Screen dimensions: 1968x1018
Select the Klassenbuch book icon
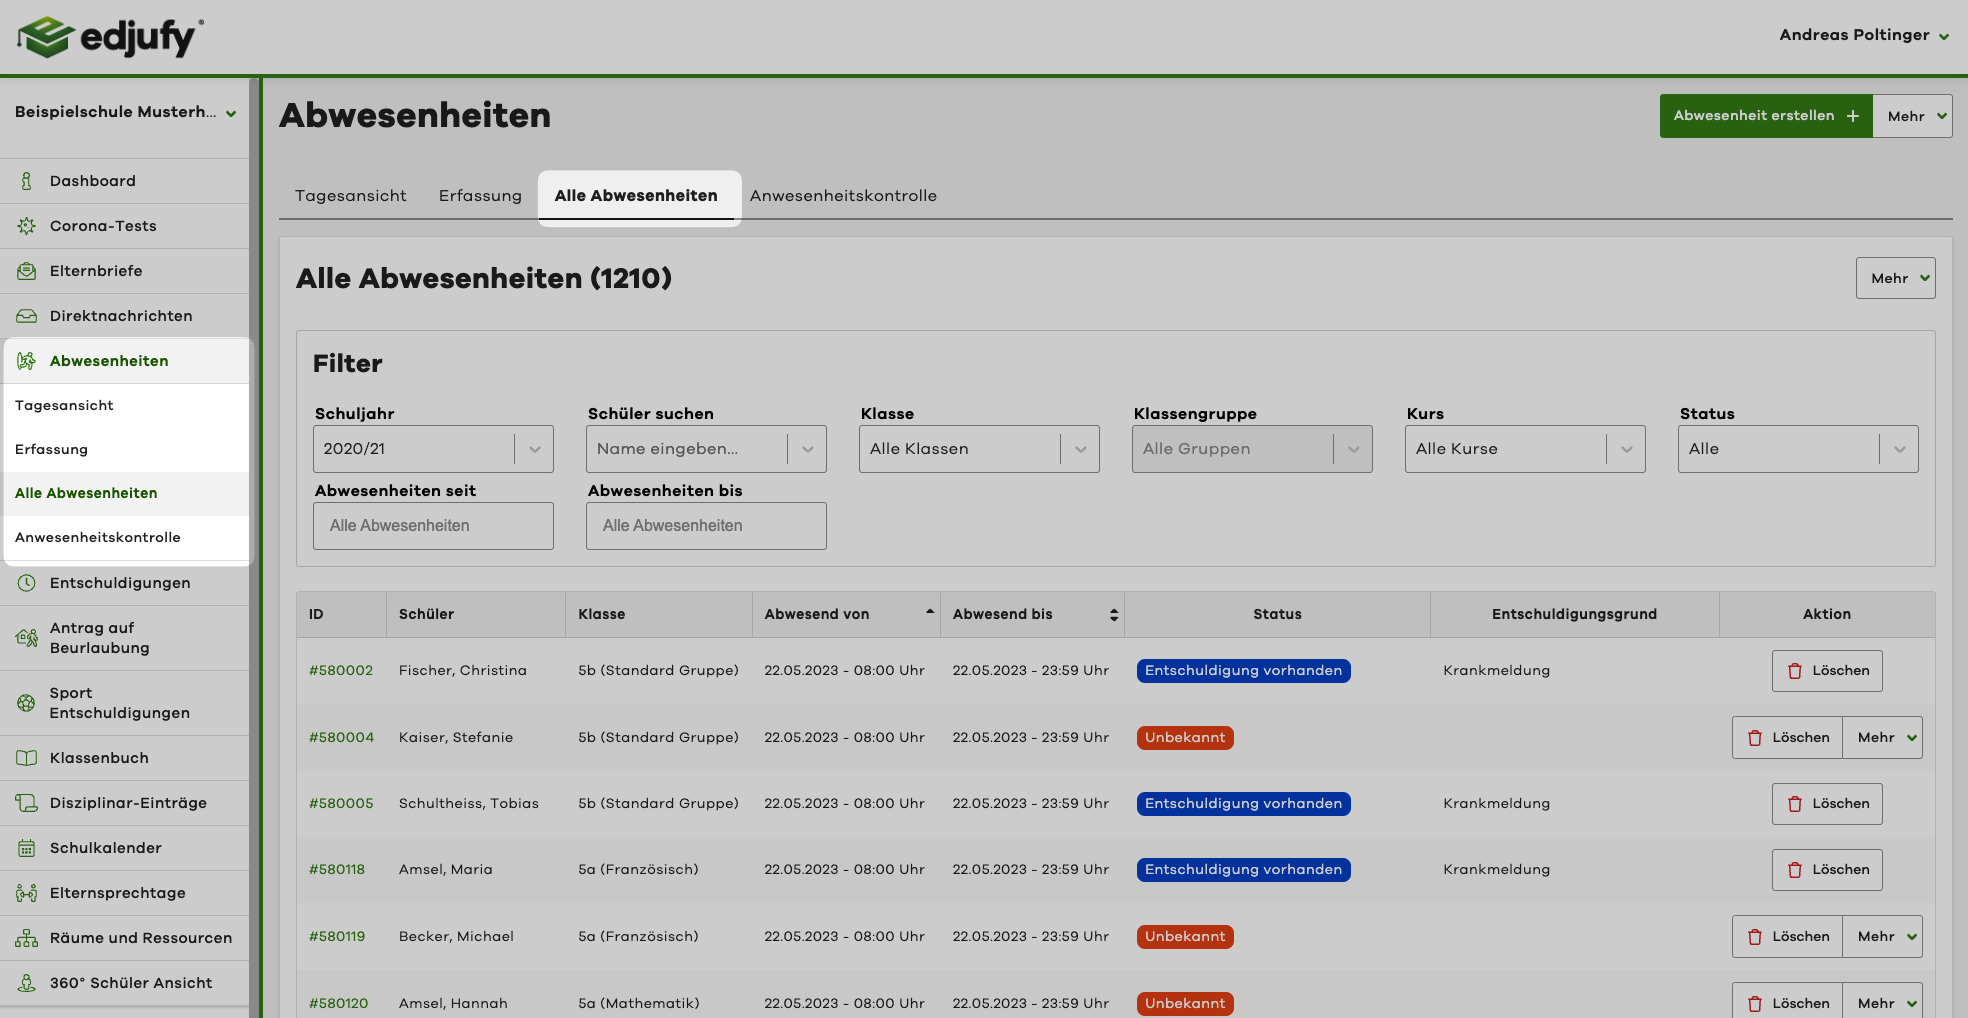(26, 757)
